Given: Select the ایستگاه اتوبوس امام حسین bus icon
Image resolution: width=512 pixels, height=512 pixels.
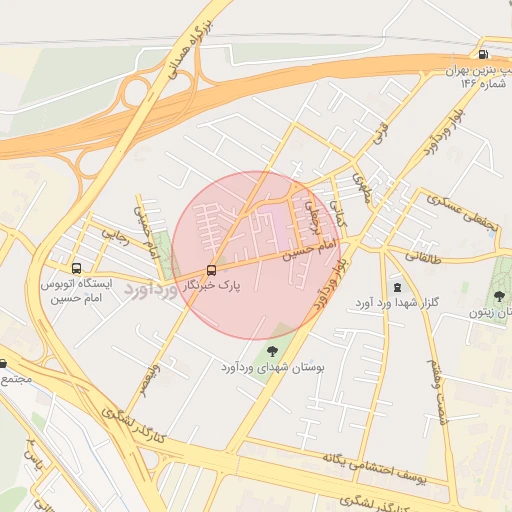Looking at the screenshot, I should click(76, 268).
